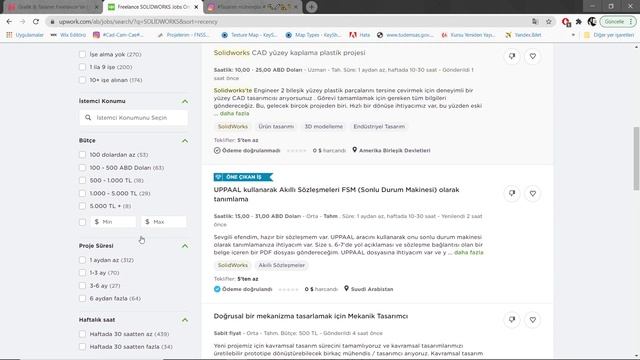
Task: Enable the custom Min/Max budget checkbox
Action: click(x=82, y=222)
